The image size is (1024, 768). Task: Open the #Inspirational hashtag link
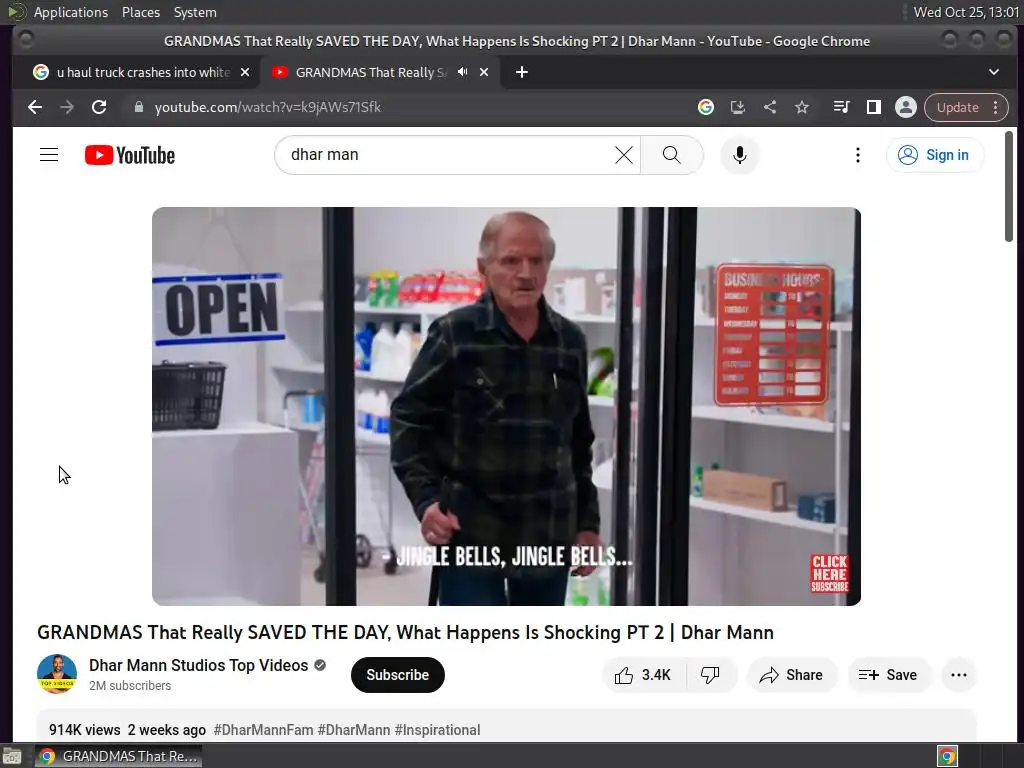coord(437,729)
